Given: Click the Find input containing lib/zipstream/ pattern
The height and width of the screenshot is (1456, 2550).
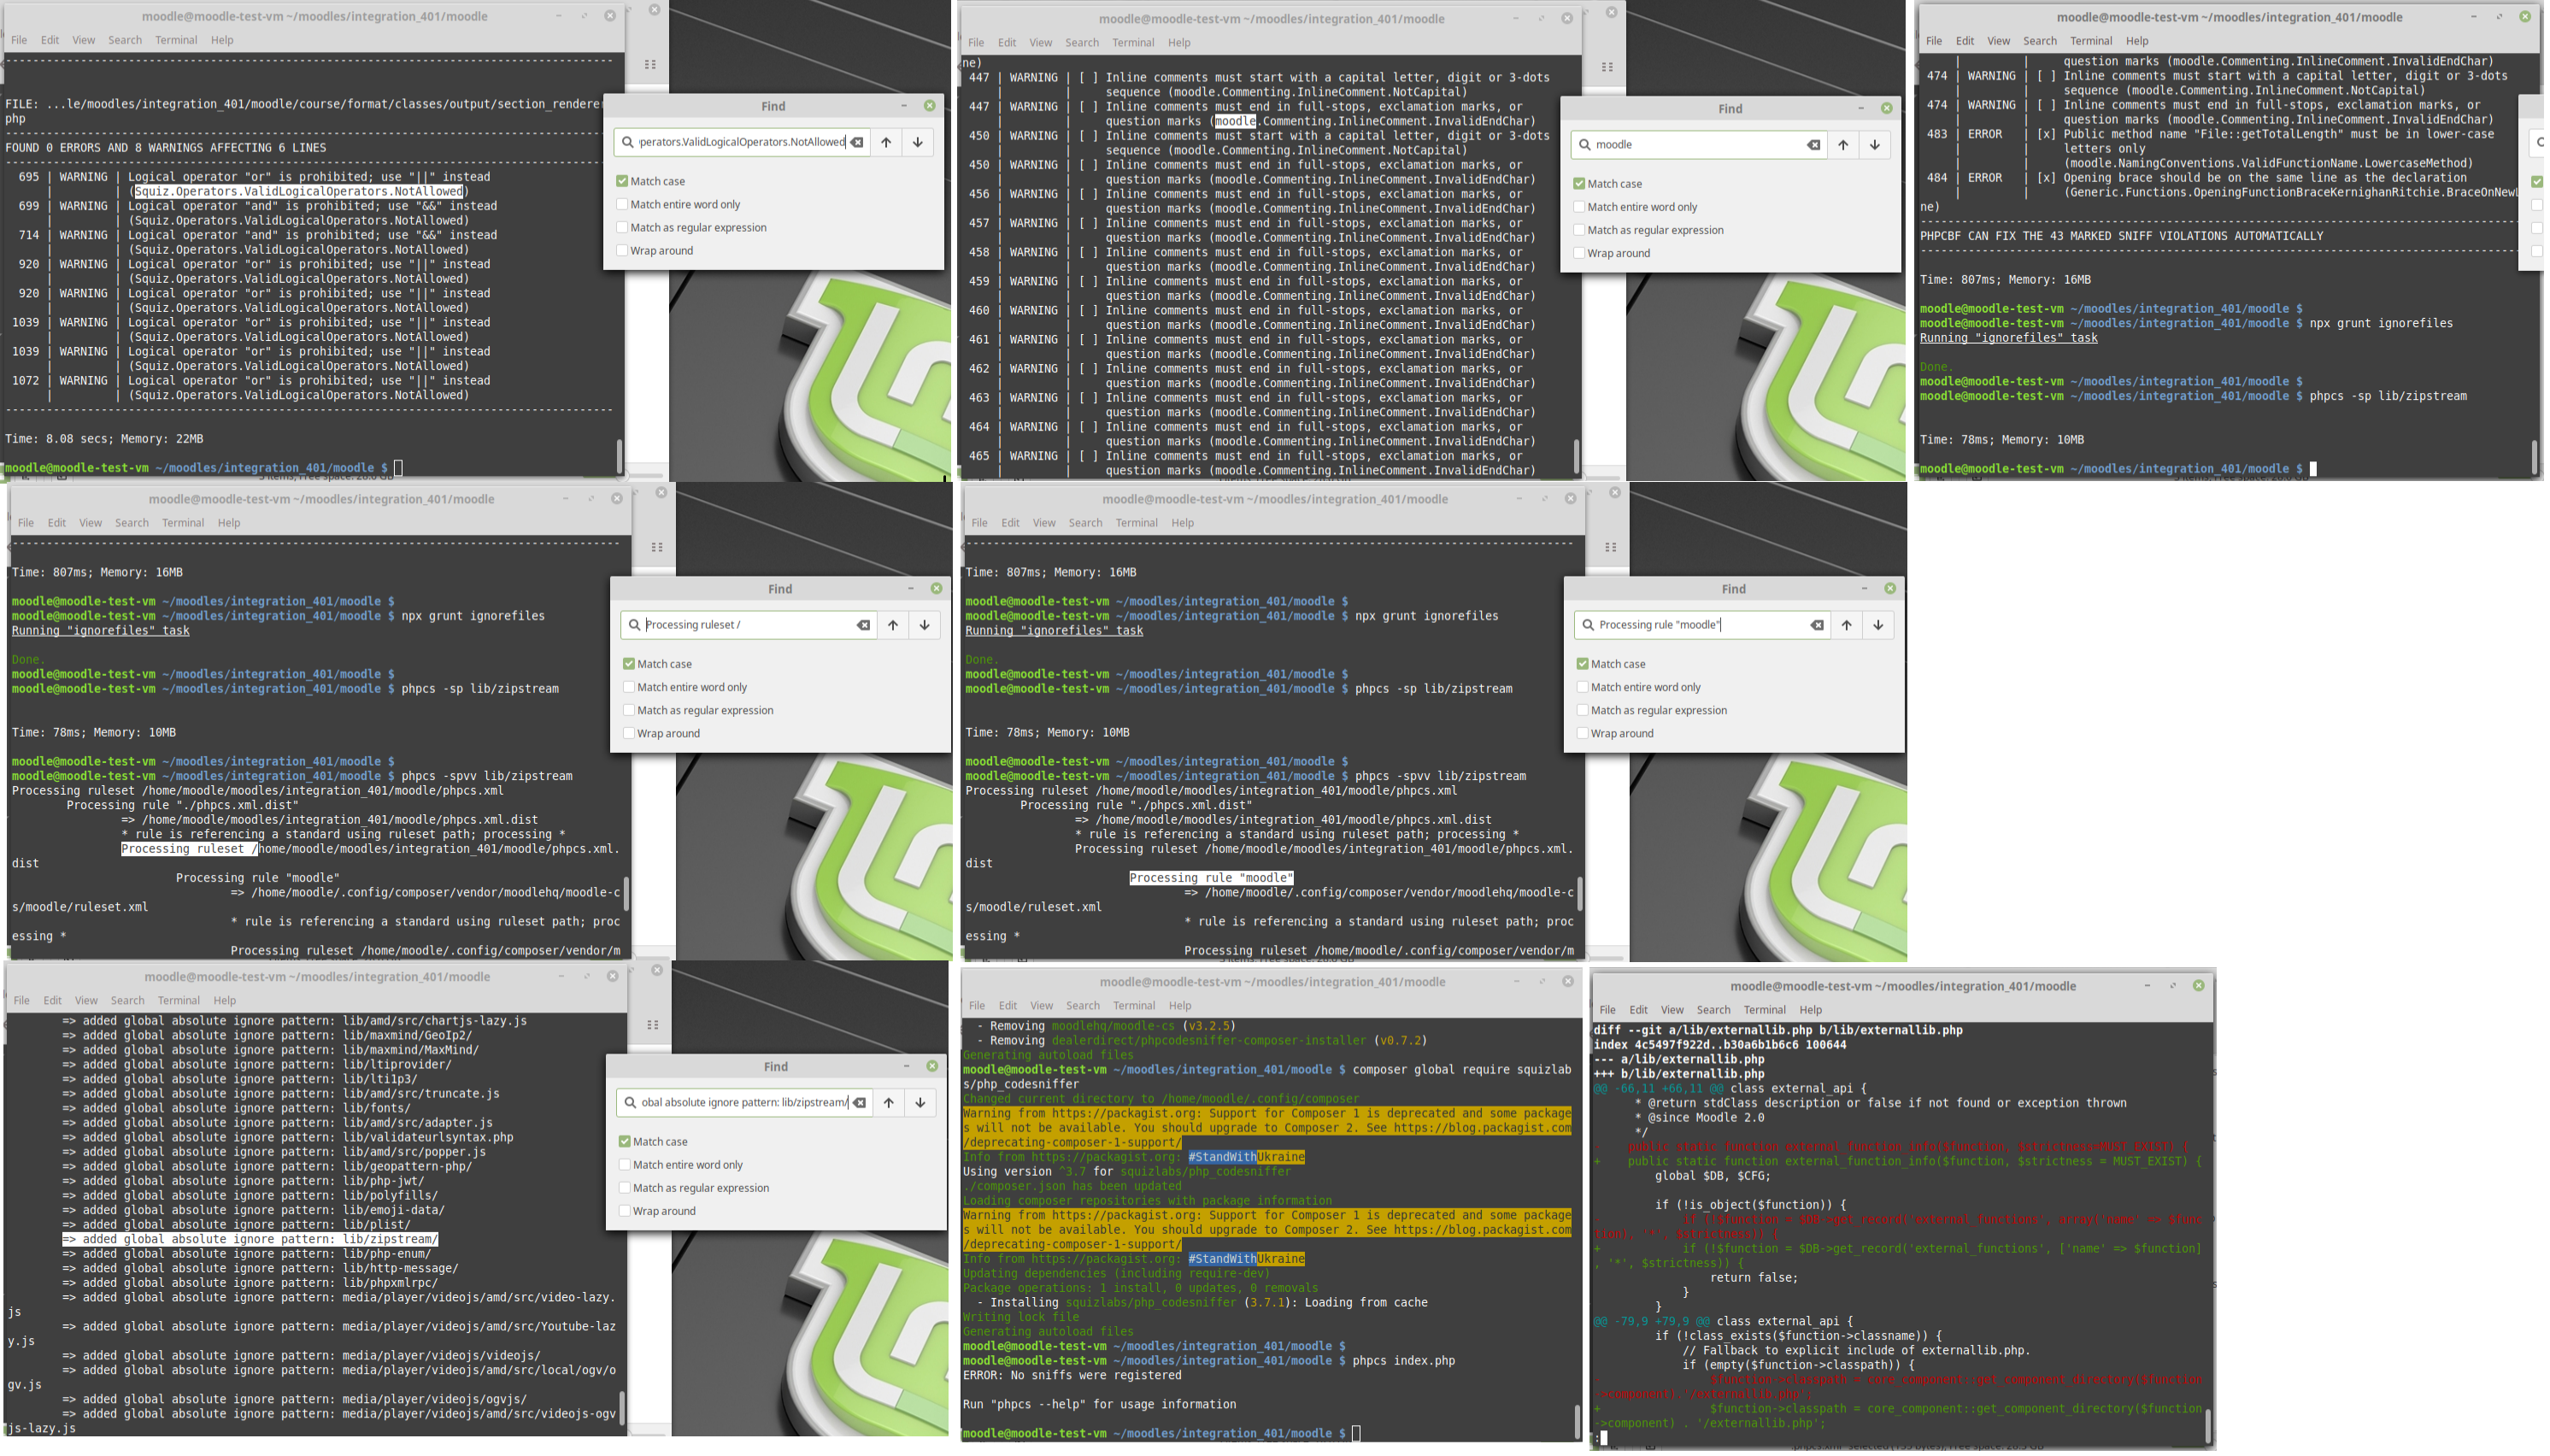Looking at the screenshot, I should tap(744, 1103).
